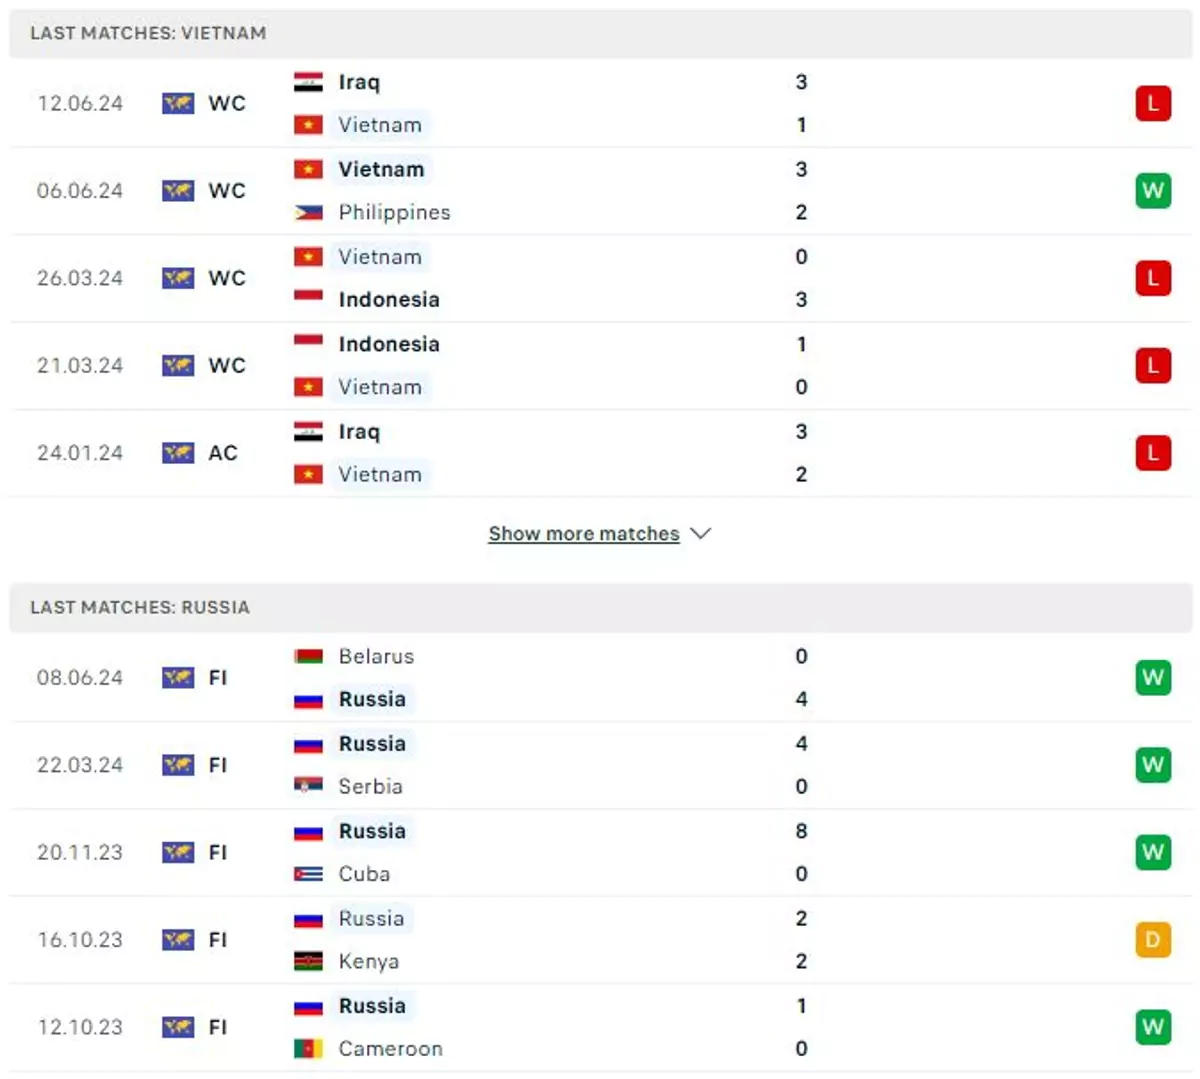This screenshot has width=1200, height=1079.
Task: Click the Belarus flag icon
Action: click(308, 656)
